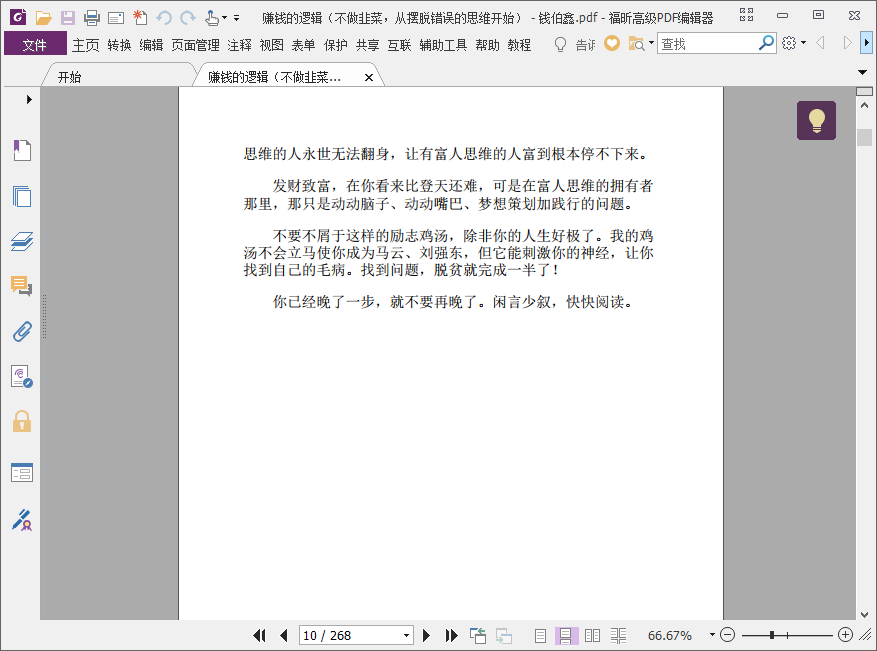The image size is (877, 651).
Task: Click the orange heart icon
Action: coord(612,43)
